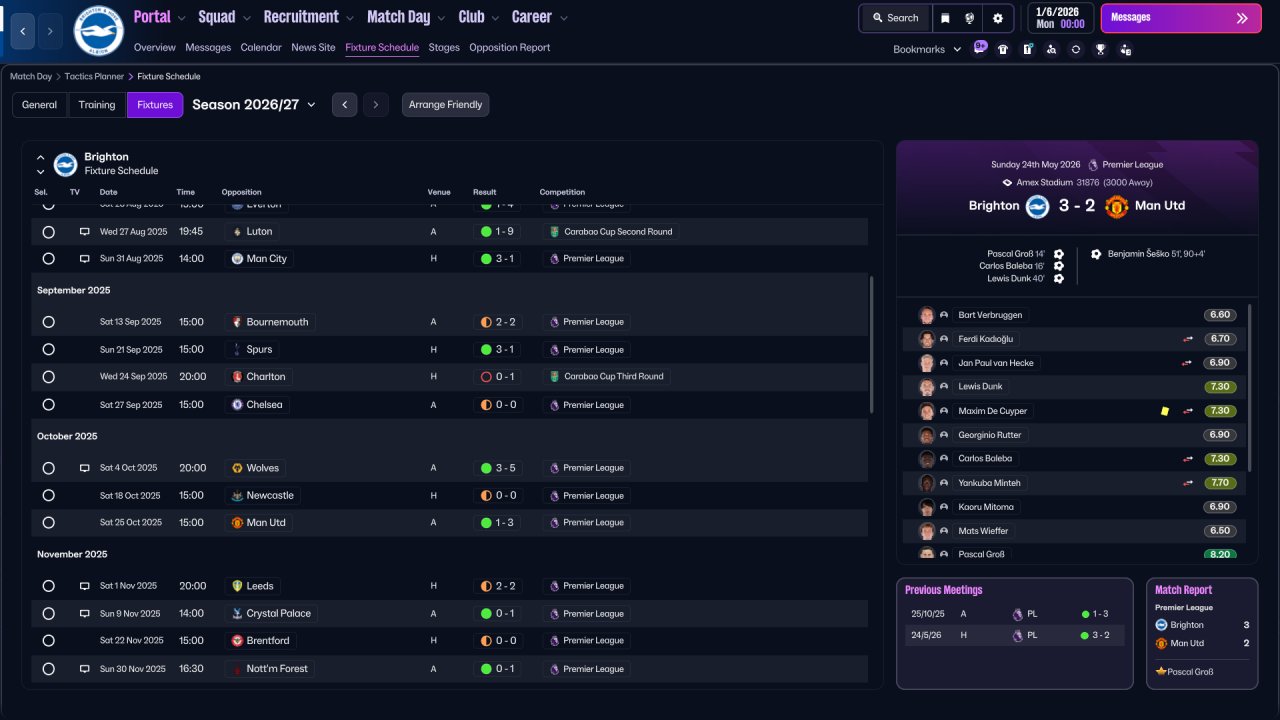Click the shirt icon in bookmarks bar
1280x720 pixels.
click(x=1003, y=49)
